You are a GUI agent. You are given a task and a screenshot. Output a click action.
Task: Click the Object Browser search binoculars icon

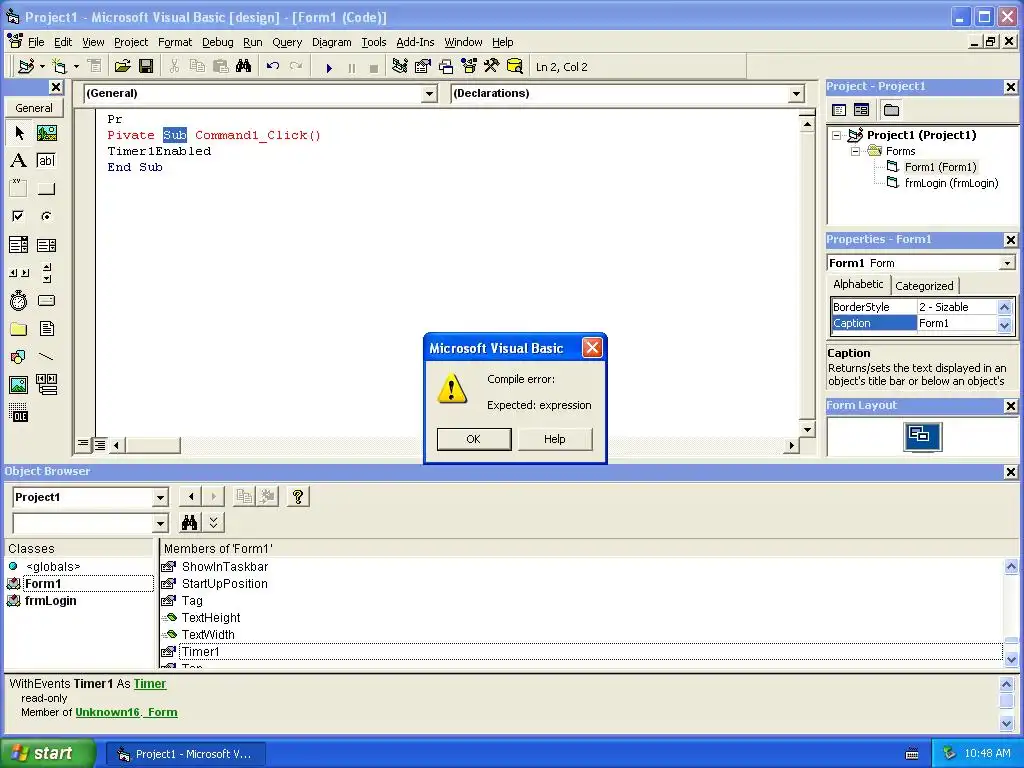pos(189,522)
